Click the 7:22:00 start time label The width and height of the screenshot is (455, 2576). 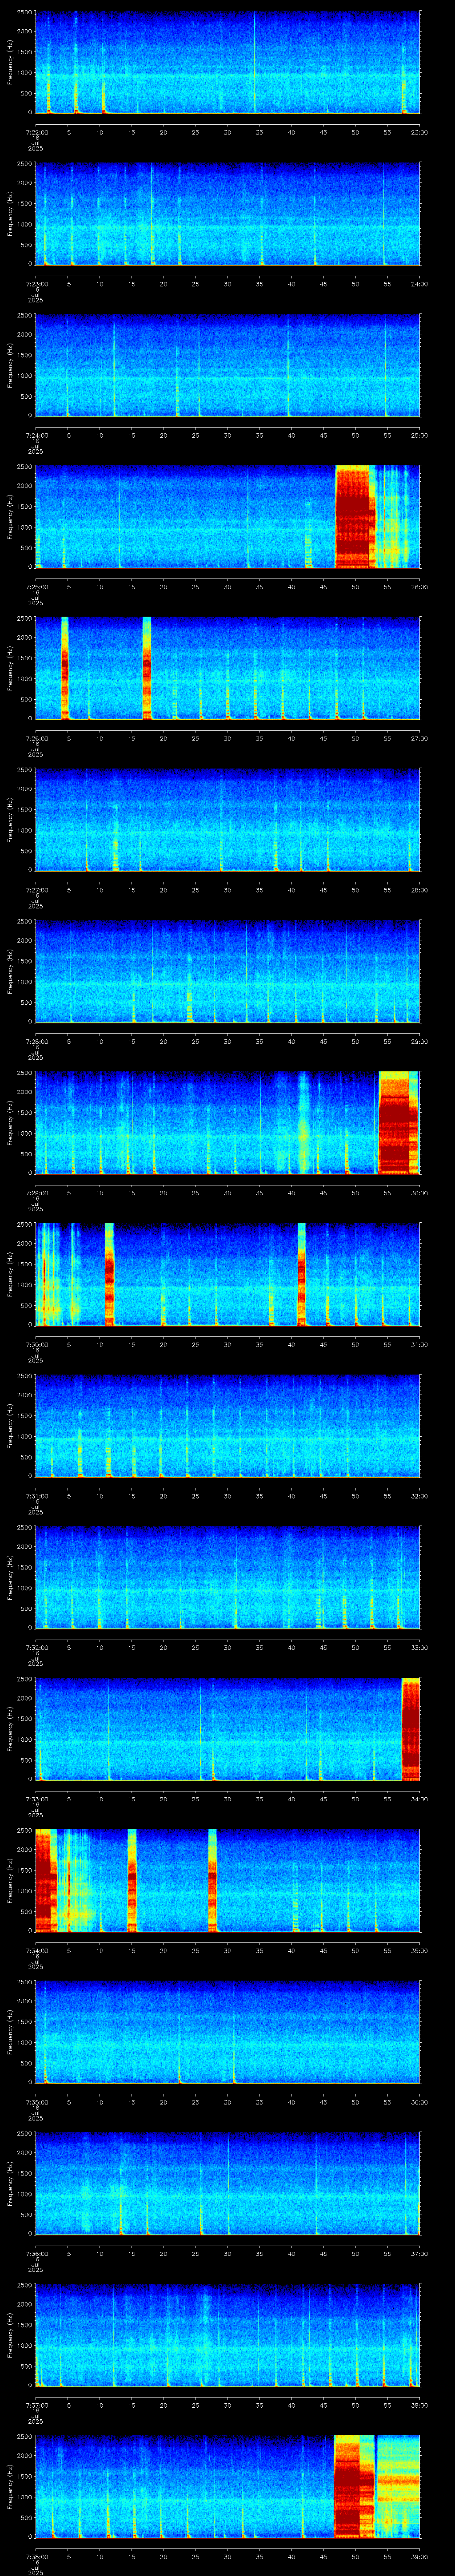tap(36, 132)
